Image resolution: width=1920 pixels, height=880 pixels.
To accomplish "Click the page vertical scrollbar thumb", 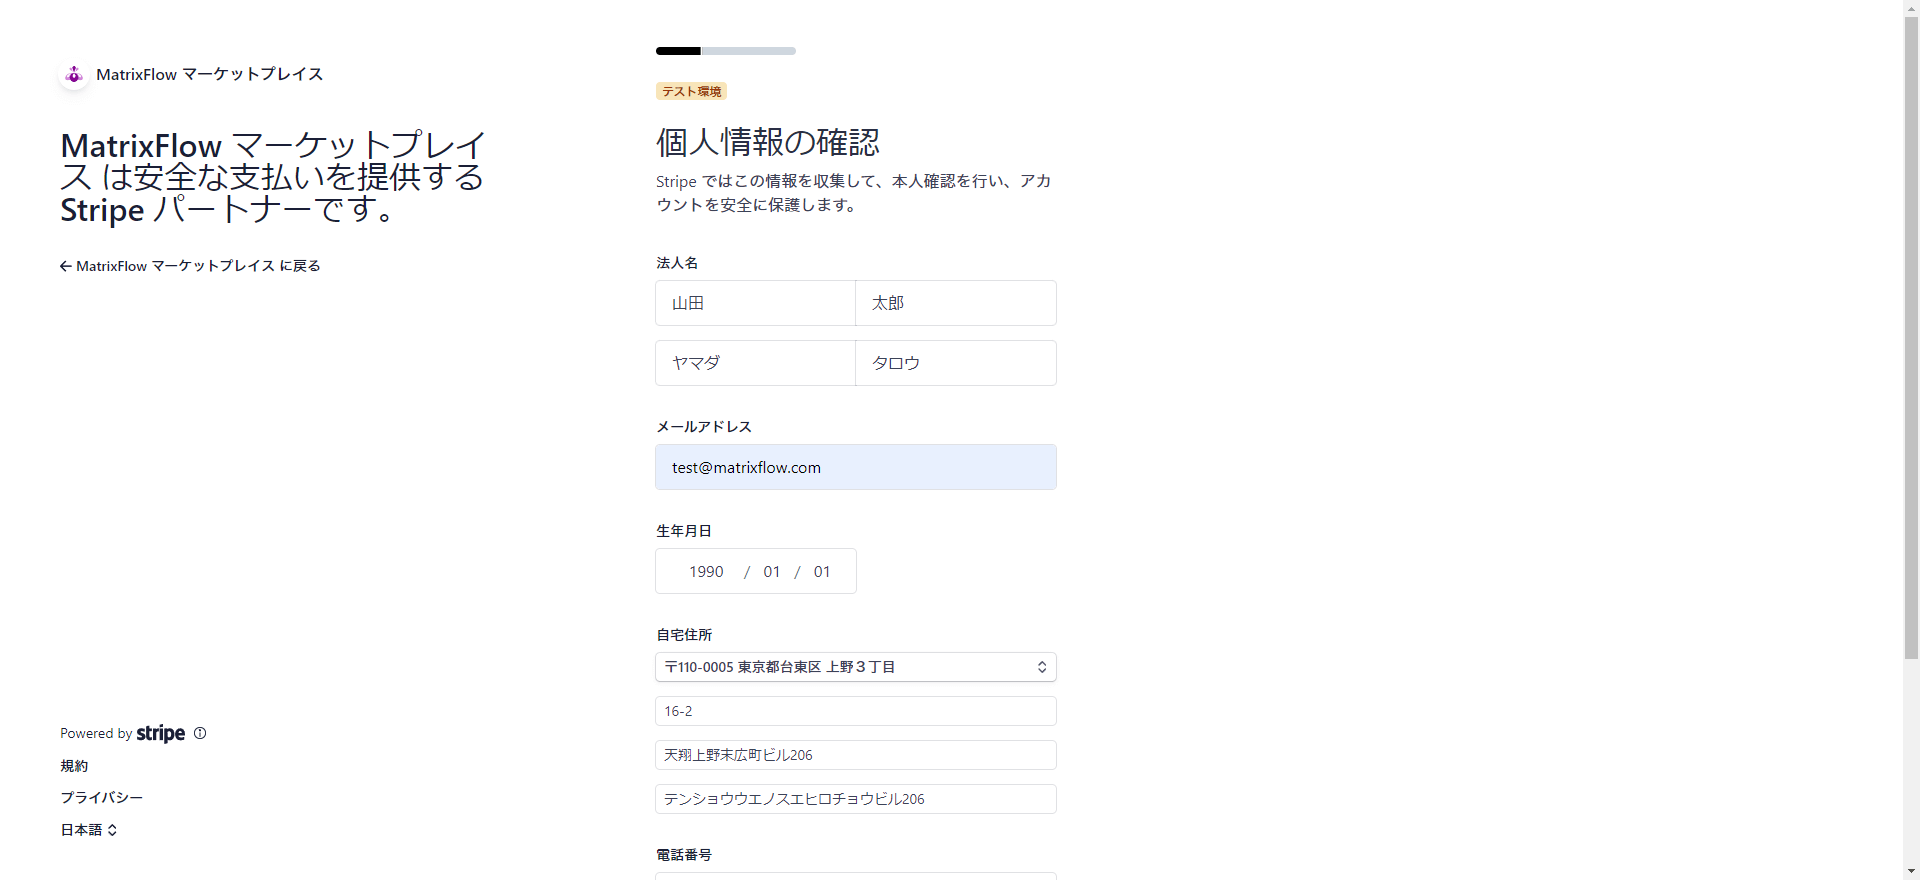I will 1911,338.
